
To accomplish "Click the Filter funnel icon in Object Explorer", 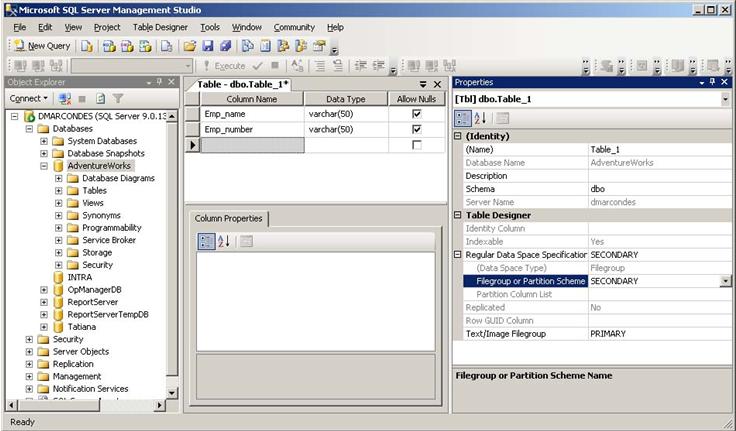I will tap(117, 99).
